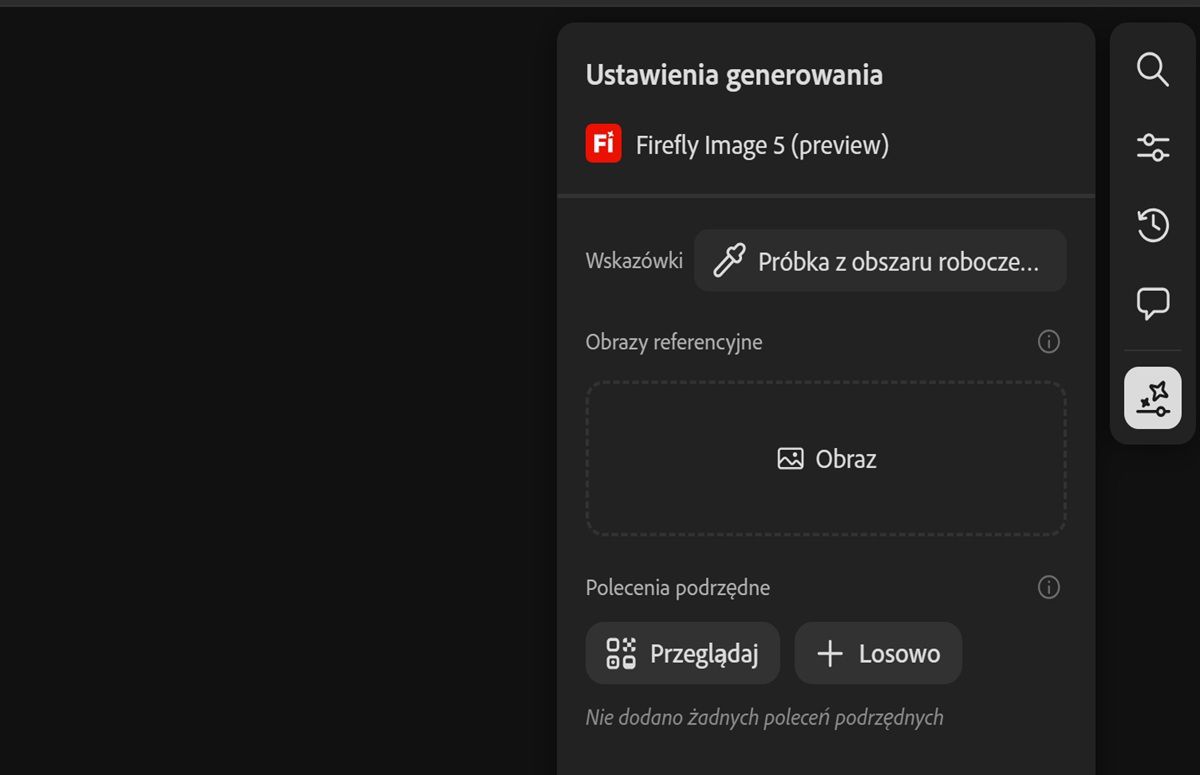Click the 'Wskazówki' label
1200x775 pixels.
[634, 261]
